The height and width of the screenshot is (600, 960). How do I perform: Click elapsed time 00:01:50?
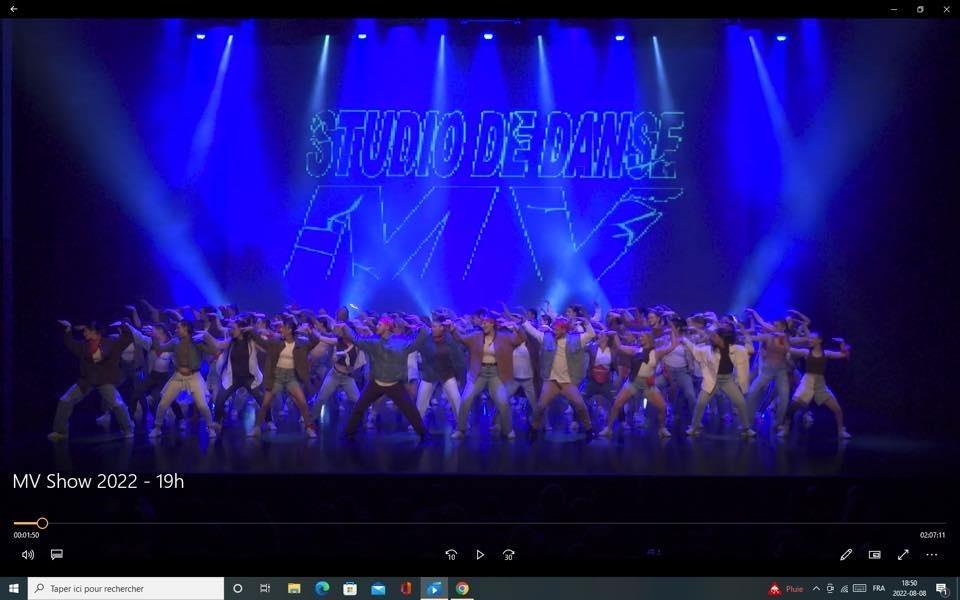click(x=26, y=535)
